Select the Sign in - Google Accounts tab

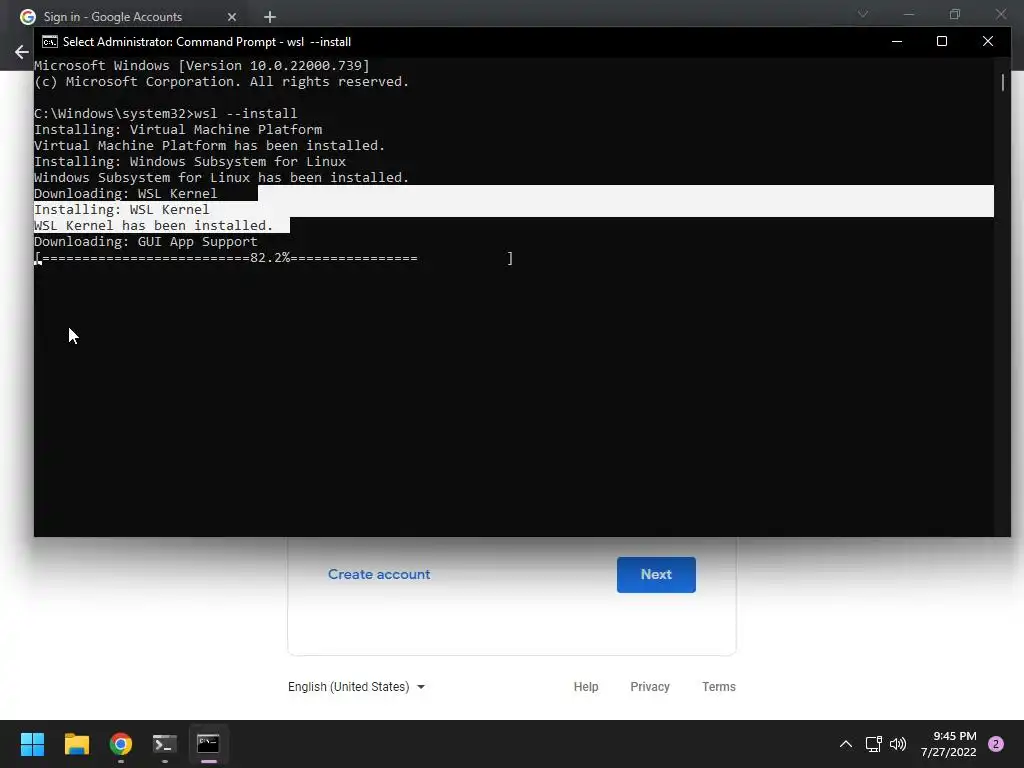[129, 16]
